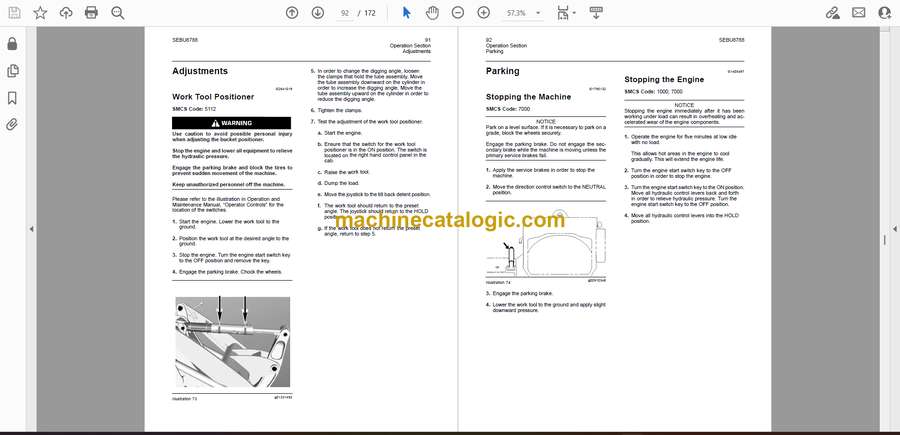
Task: Click the Parking heading
Action: point(502,71)
